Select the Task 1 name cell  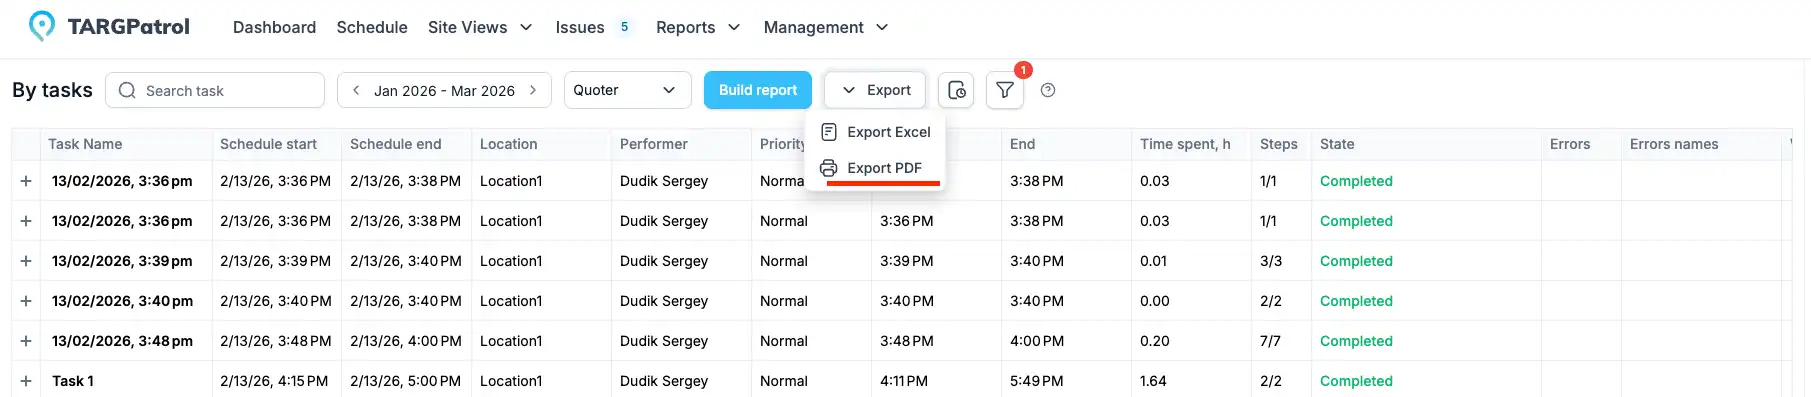pos(73,381)
